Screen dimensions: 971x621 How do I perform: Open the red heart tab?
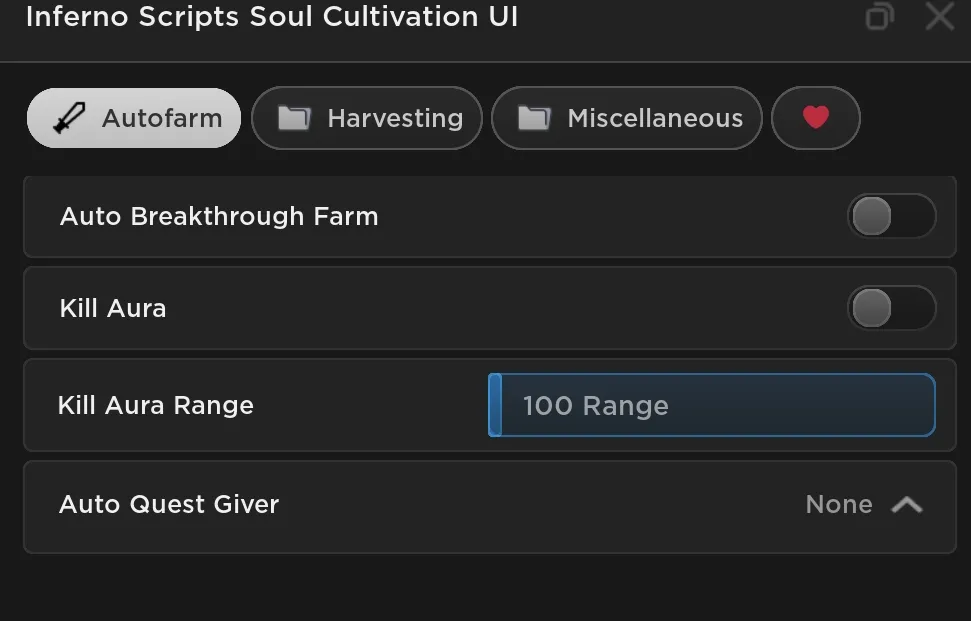coord(816,118)
